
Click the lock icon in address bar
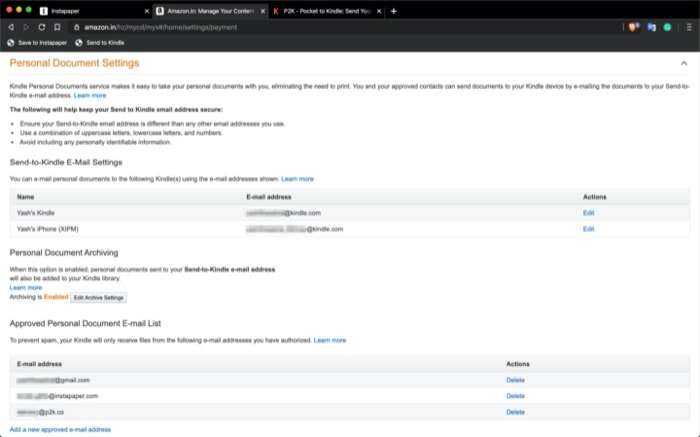pyautogui.click(x=76, y=27)
